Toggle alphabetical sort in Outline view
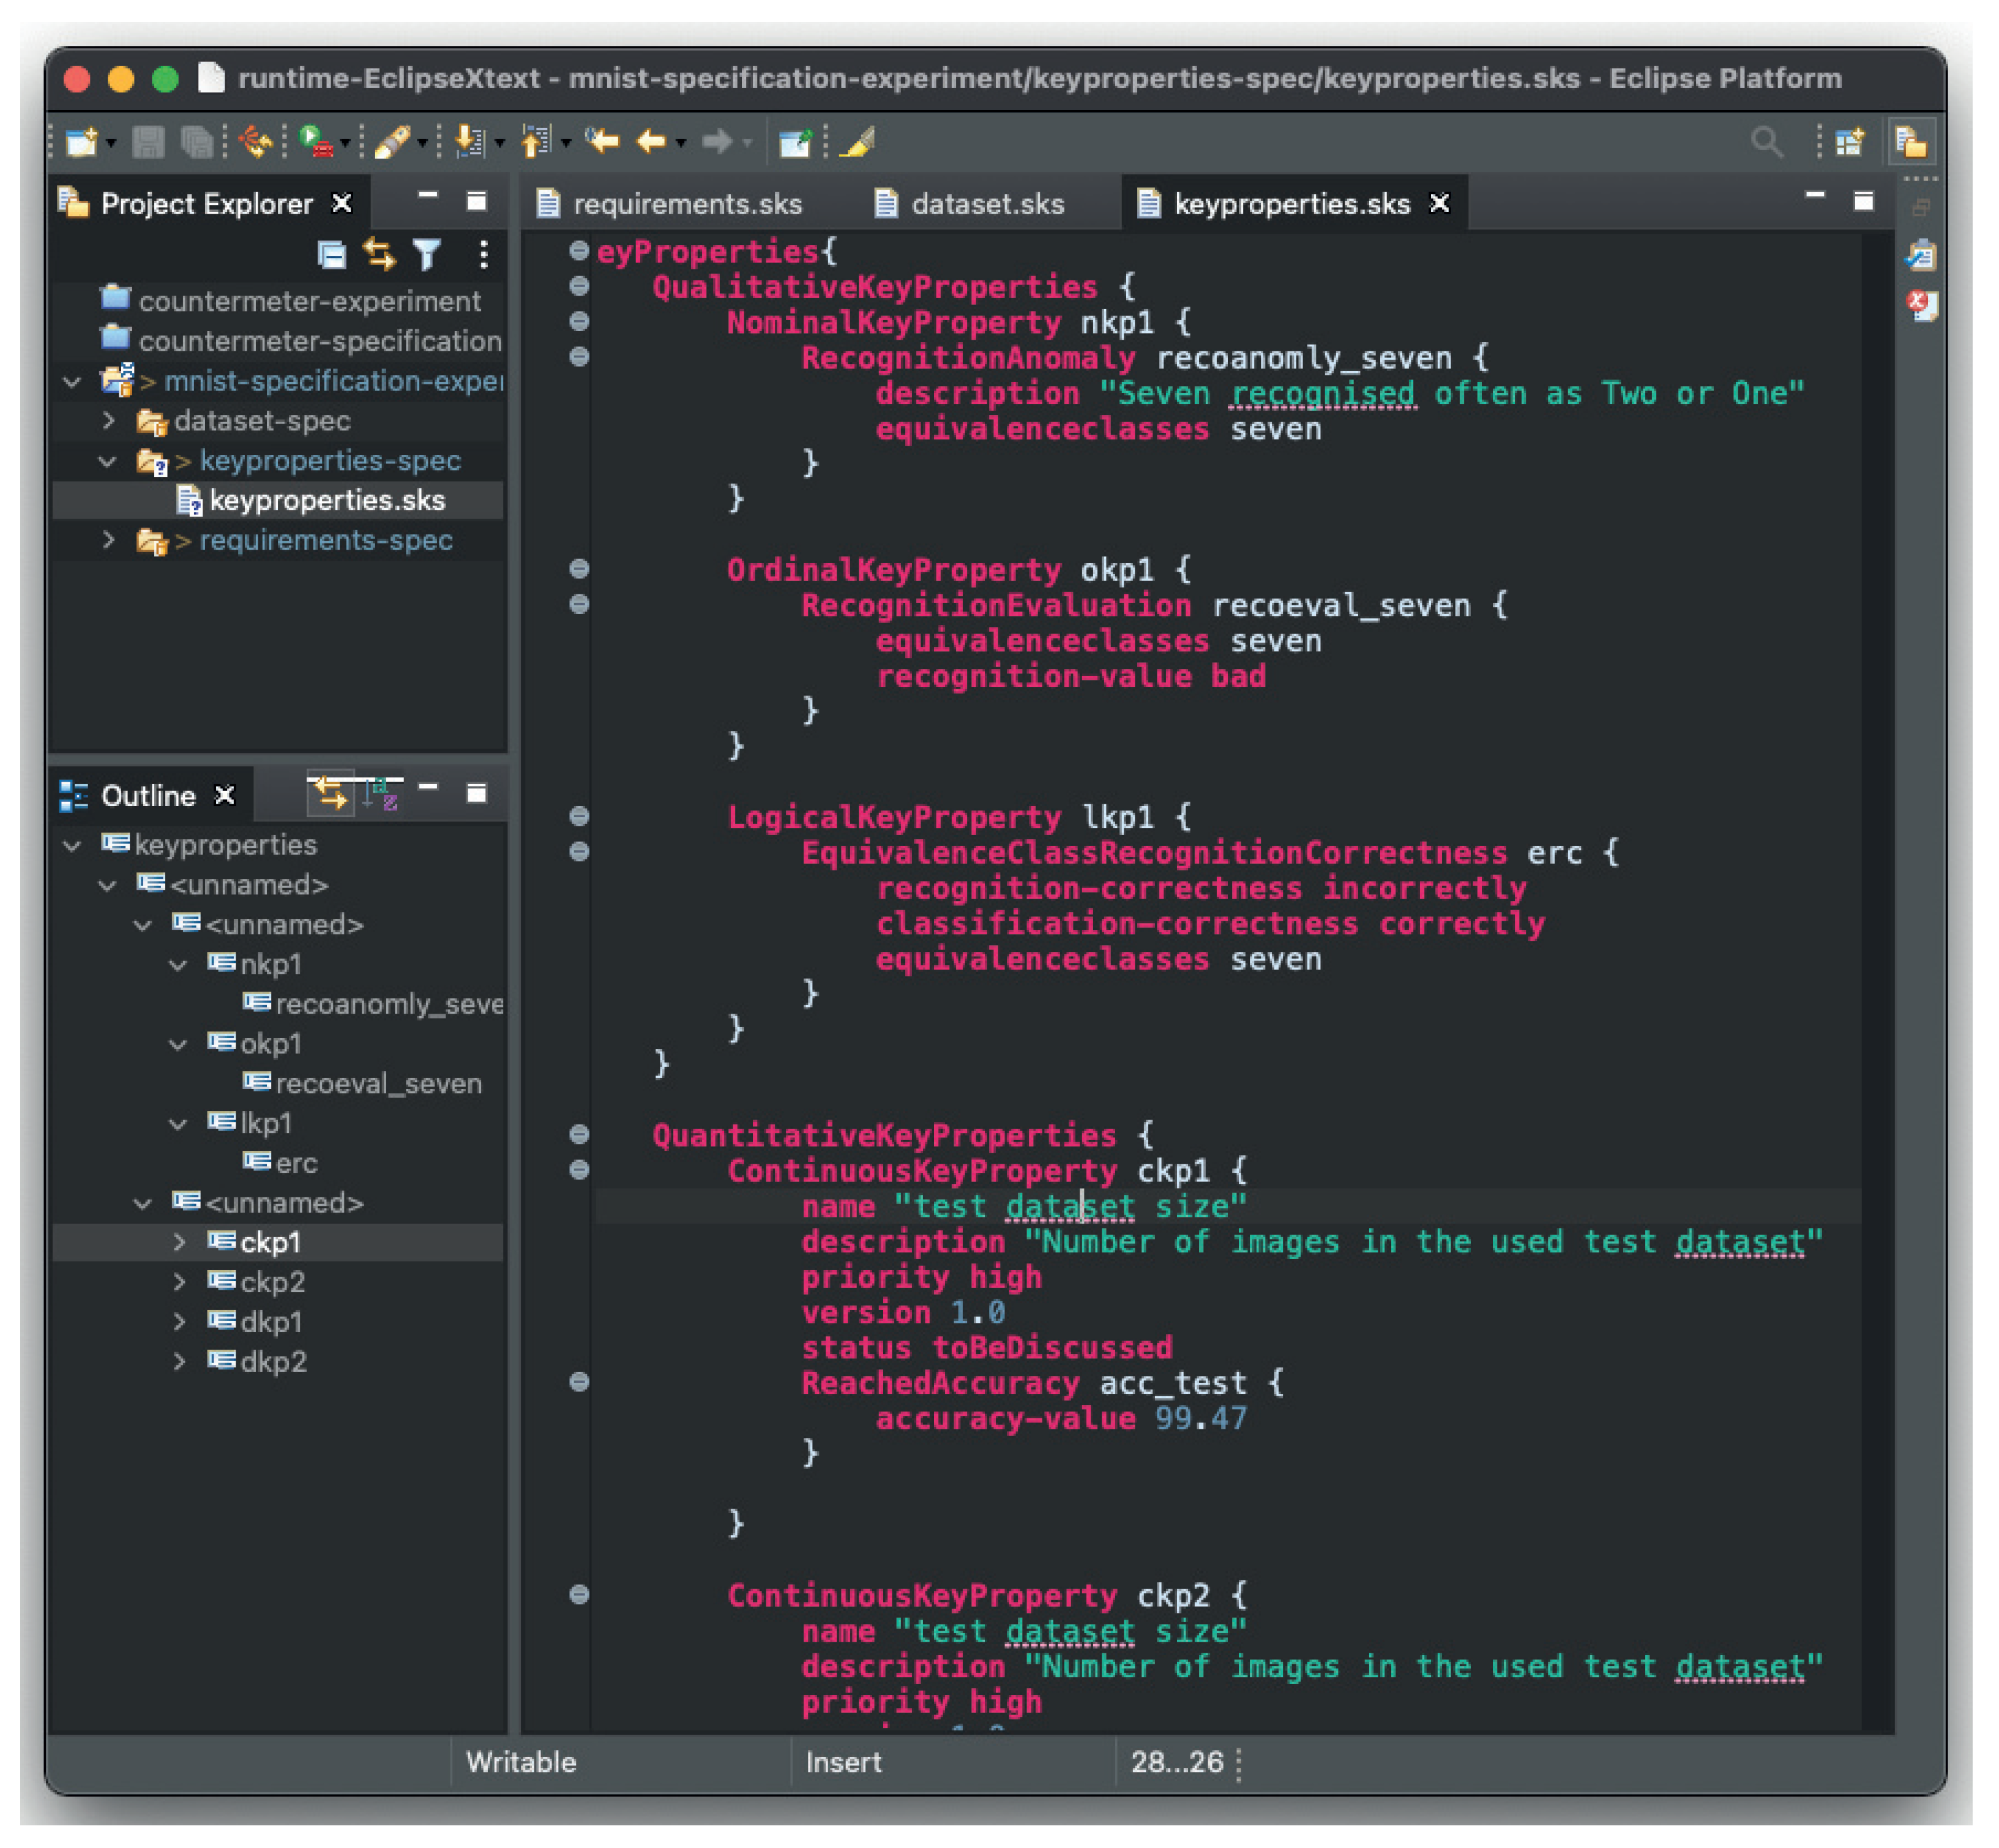The width and height of the screenshot is (1999, 1848). pos(381,795)
